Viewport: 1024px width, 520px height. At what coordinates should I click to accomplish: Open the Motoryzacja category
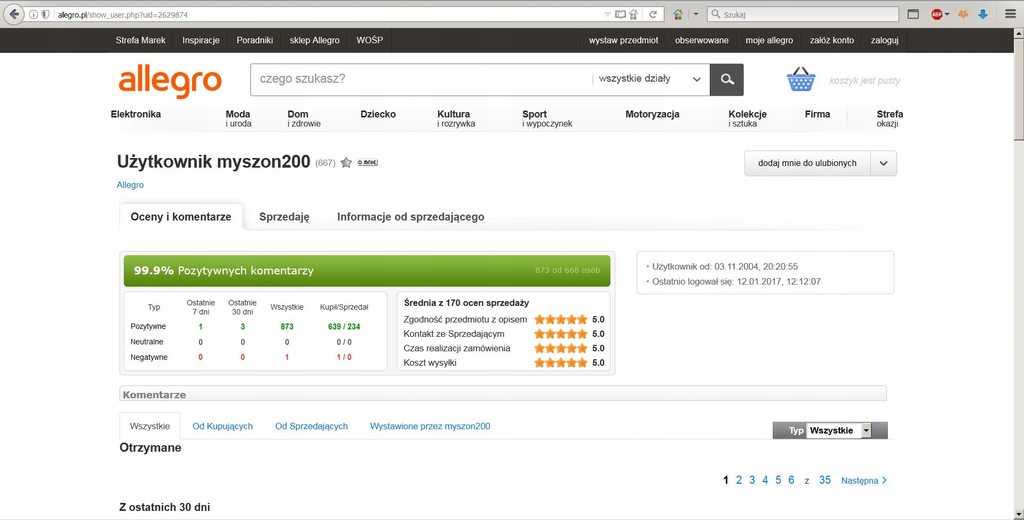[x=652, y=114]
